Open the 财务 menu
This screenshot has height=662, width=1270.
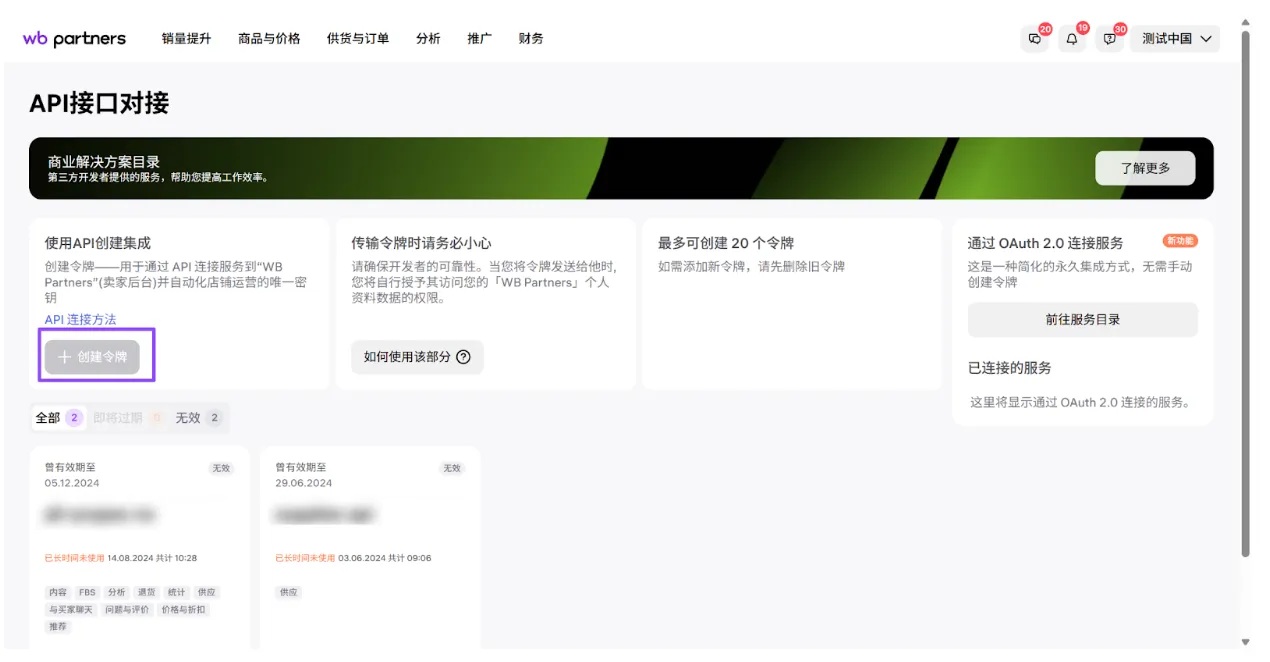531,39
